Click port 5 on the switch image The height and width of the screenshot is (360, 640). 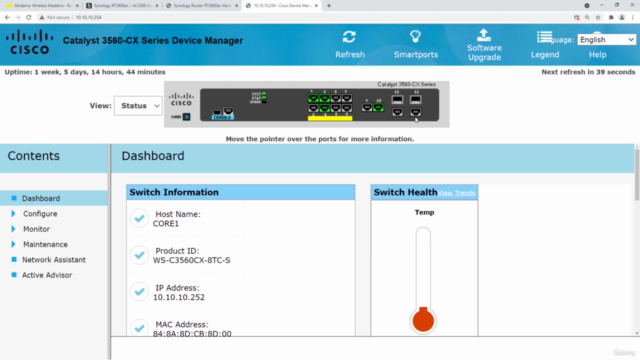tap(336, 98)
